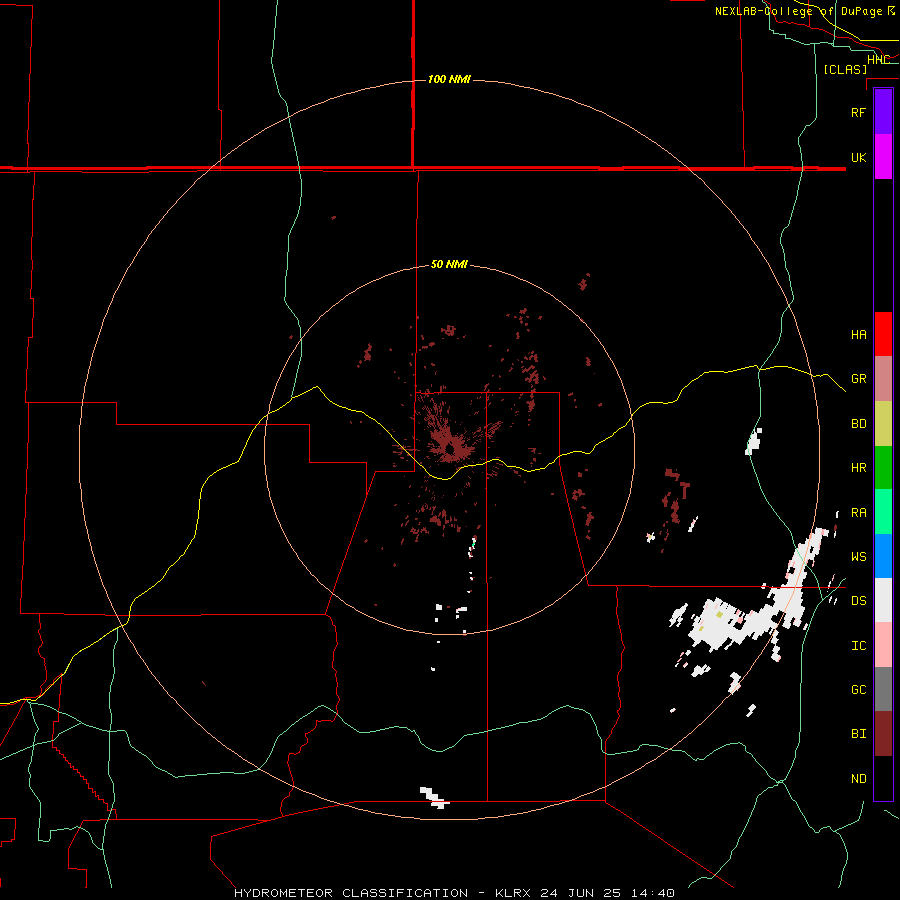Image resolution: width=900 pixels, height=900 pixels.
Task: Click the radar site center clutter
Action: pos(450,448)
